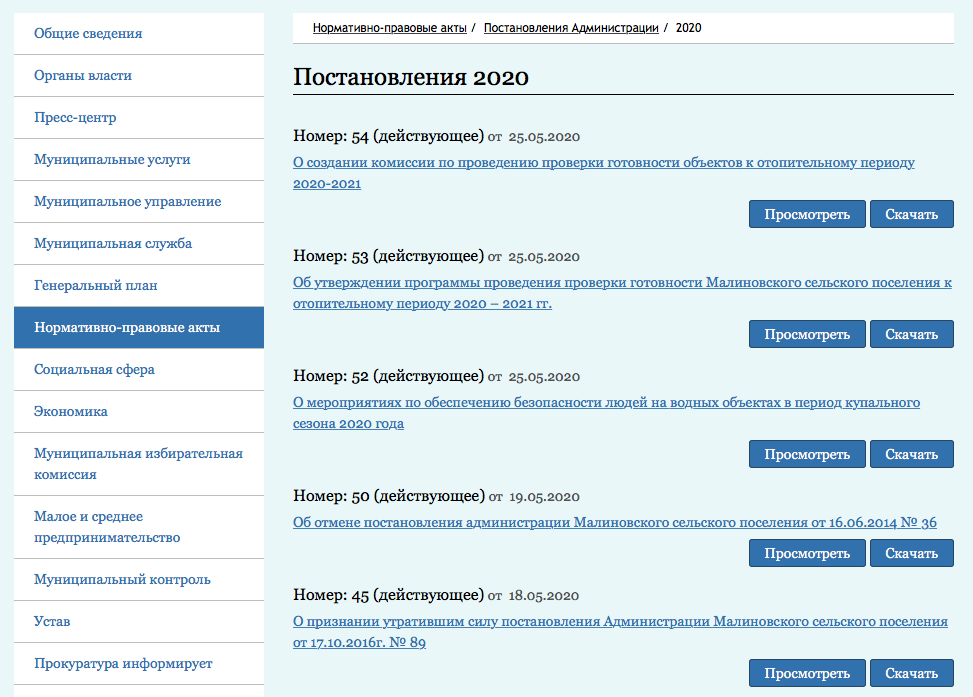Image resolution: width=973 pixels, height=697 pixels.
Task: Click the date 19.05.2020 of resolution 50
Action: point(544,497)
